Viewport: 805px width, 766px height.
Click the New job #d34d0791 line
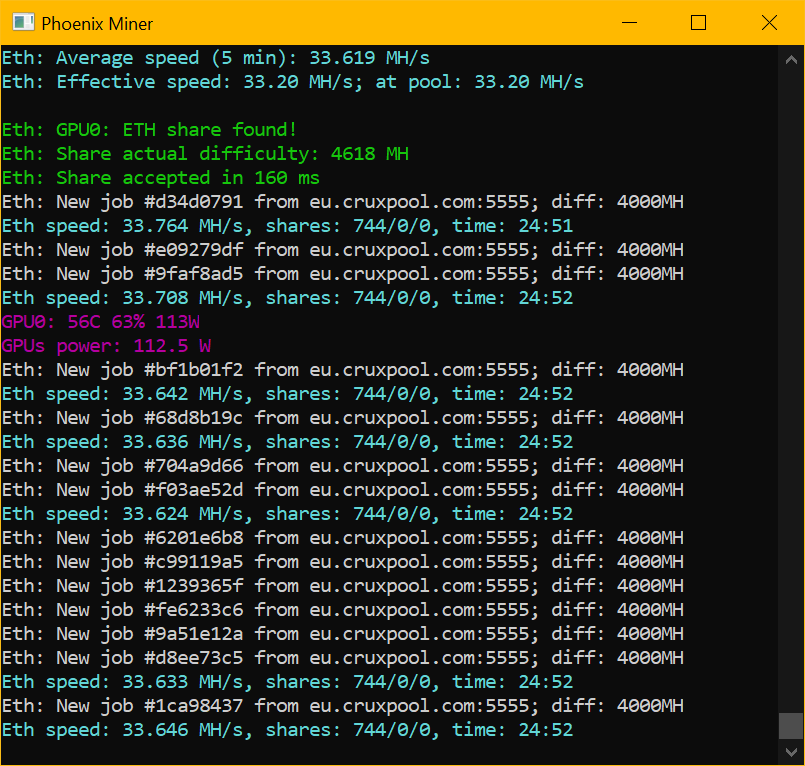tap(342, 202)
